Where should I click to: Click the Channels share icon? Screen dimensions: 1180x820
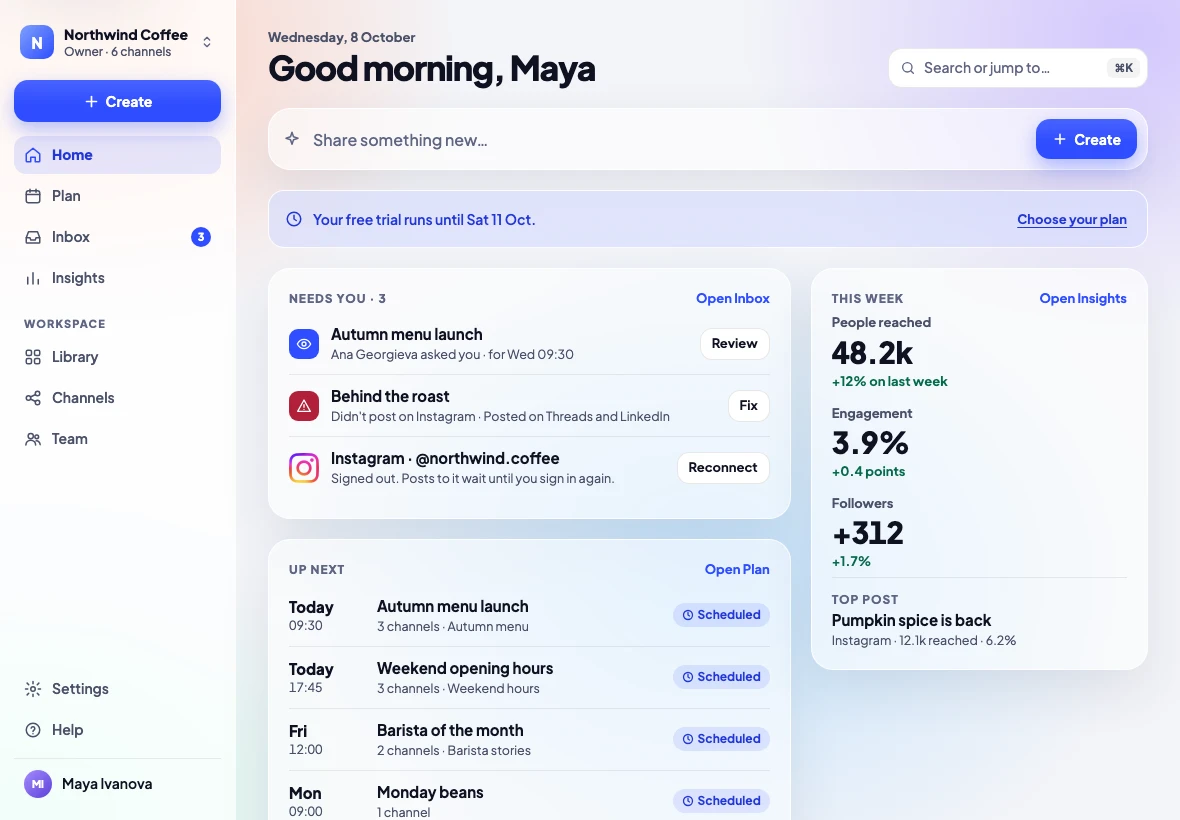33,398
